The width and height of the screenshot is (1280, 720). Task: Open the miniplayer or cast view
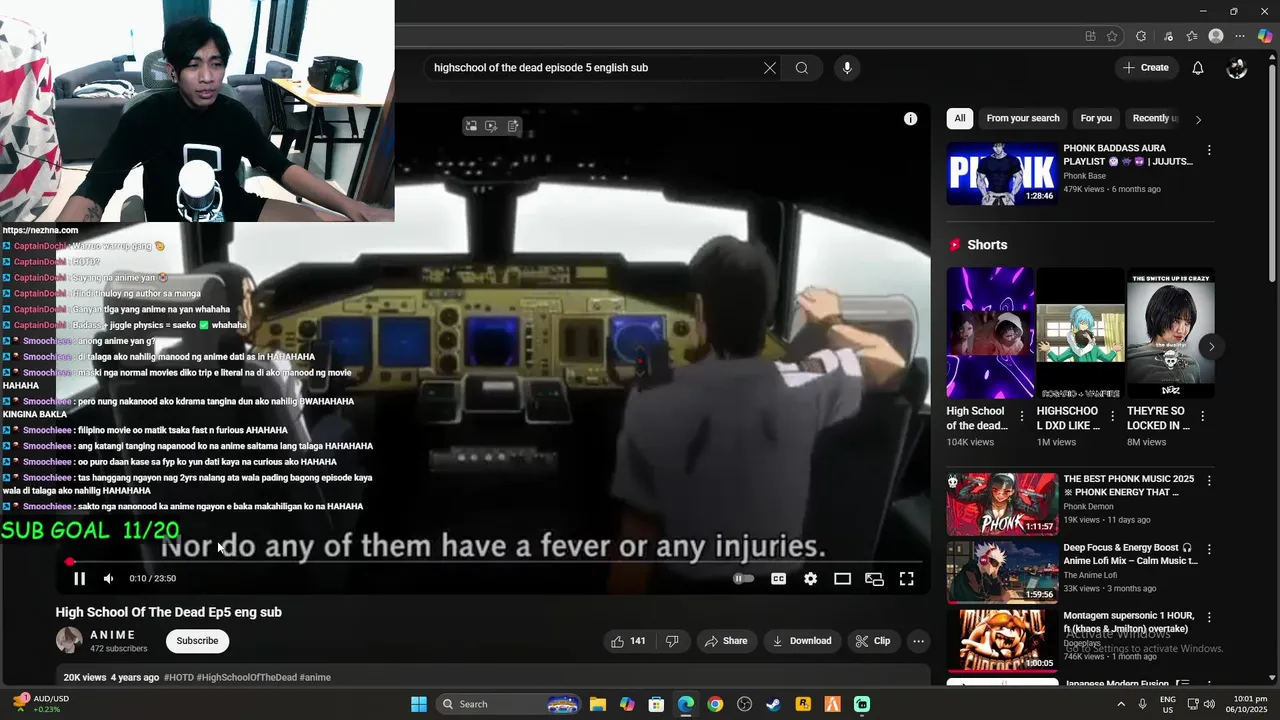coord(874,578)
